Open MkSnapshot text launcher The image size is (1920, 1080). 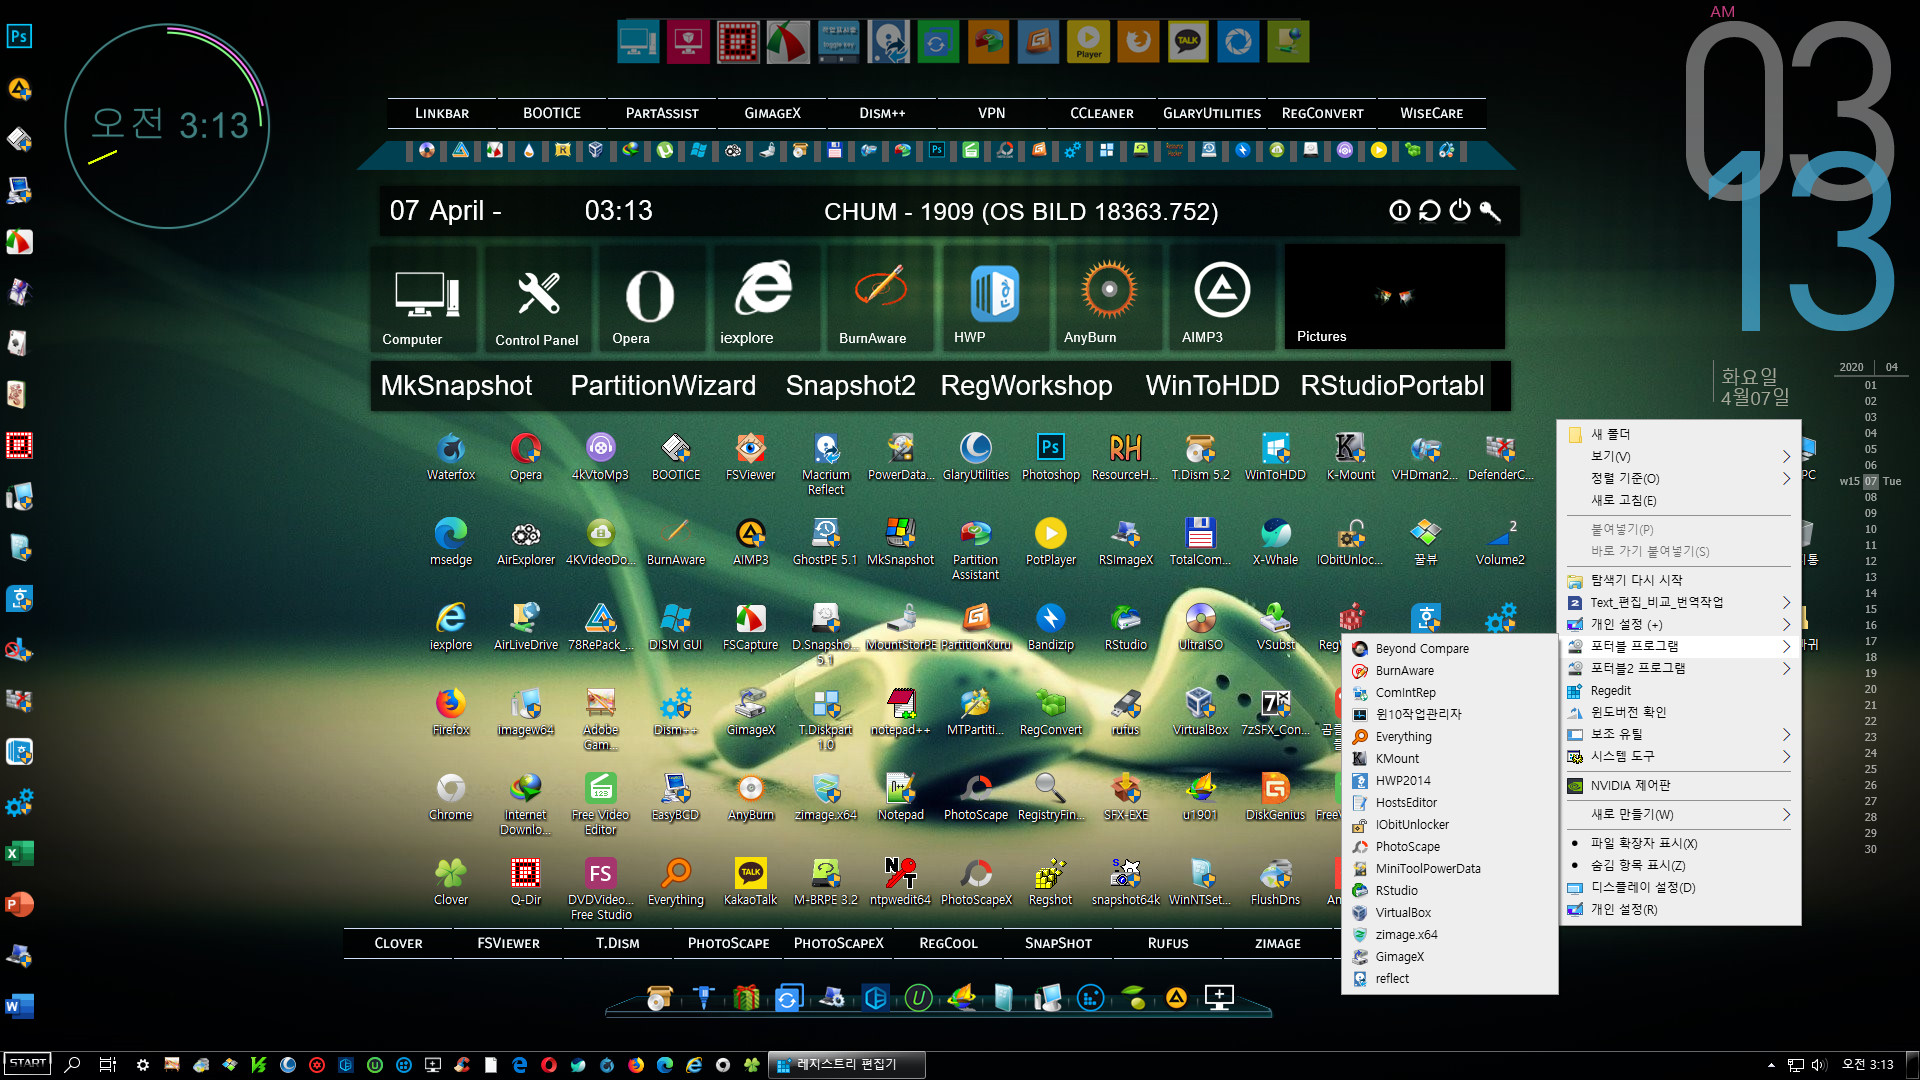tap(456, 385)
